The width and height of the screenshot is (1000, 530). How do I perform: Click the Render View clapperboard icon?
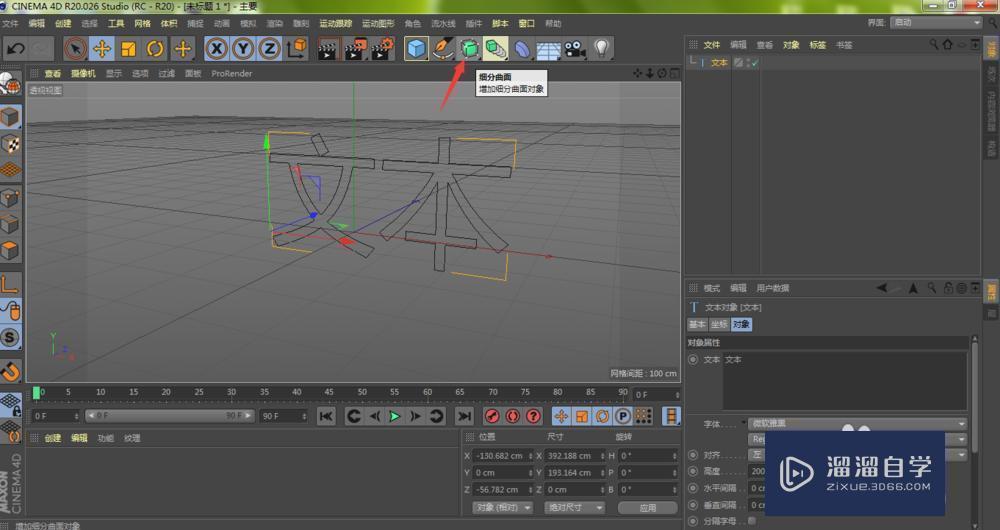(x=328, y=48)
